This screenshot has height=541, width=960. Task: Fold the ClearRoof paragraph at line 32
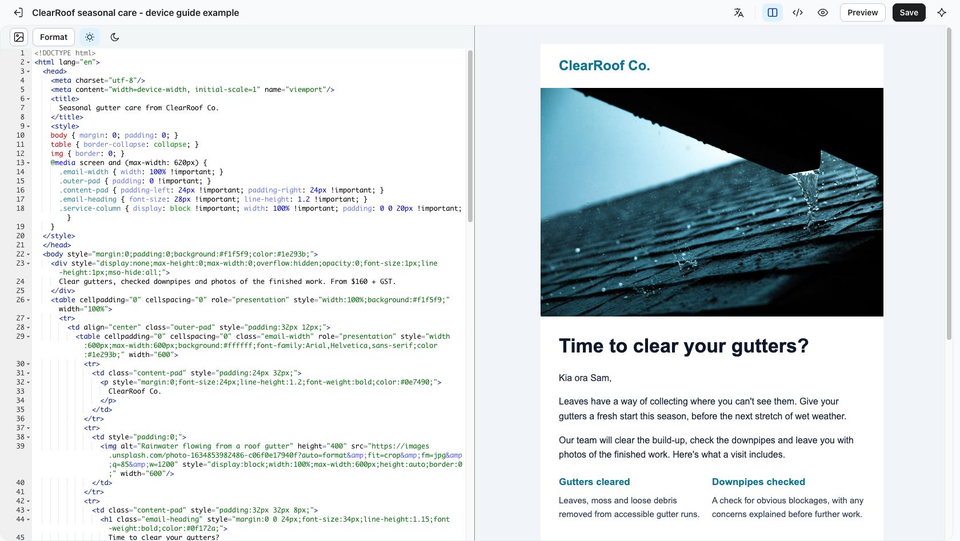click(x=29, y=382)
